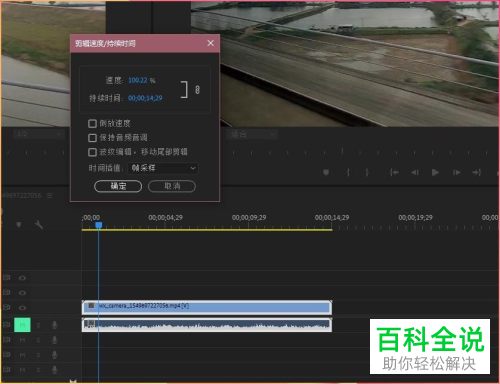Click 取消 to cancel the dialog
The height and width of the screenshot is (384, 500).
pyautogui.click(x=172, y=186)
